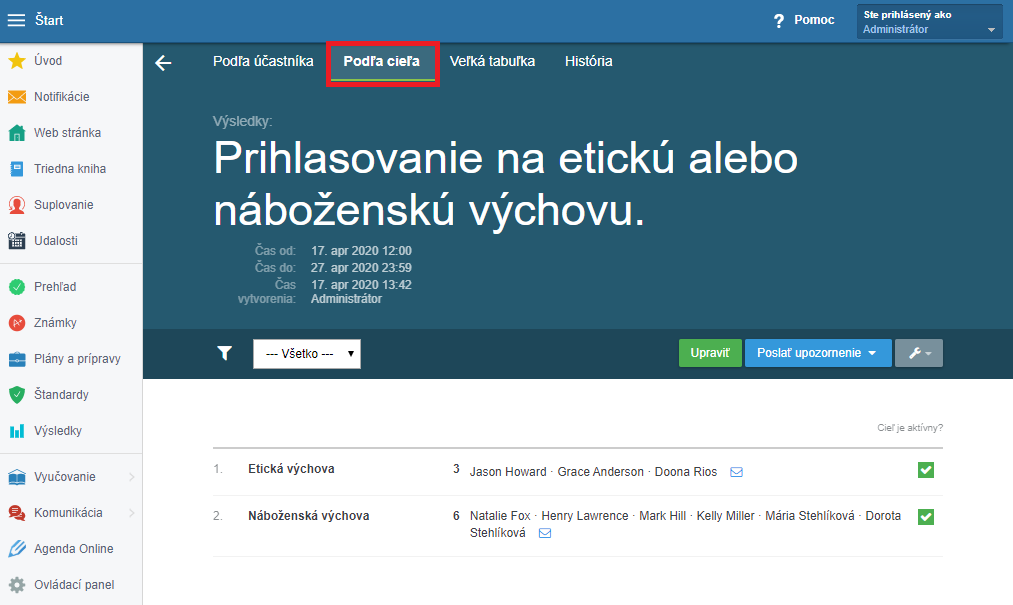The width and height of the screenshot is (1013, 605).
Task: Toggle the Etická výchova active checkbox
Action: (x=926, y=470)
